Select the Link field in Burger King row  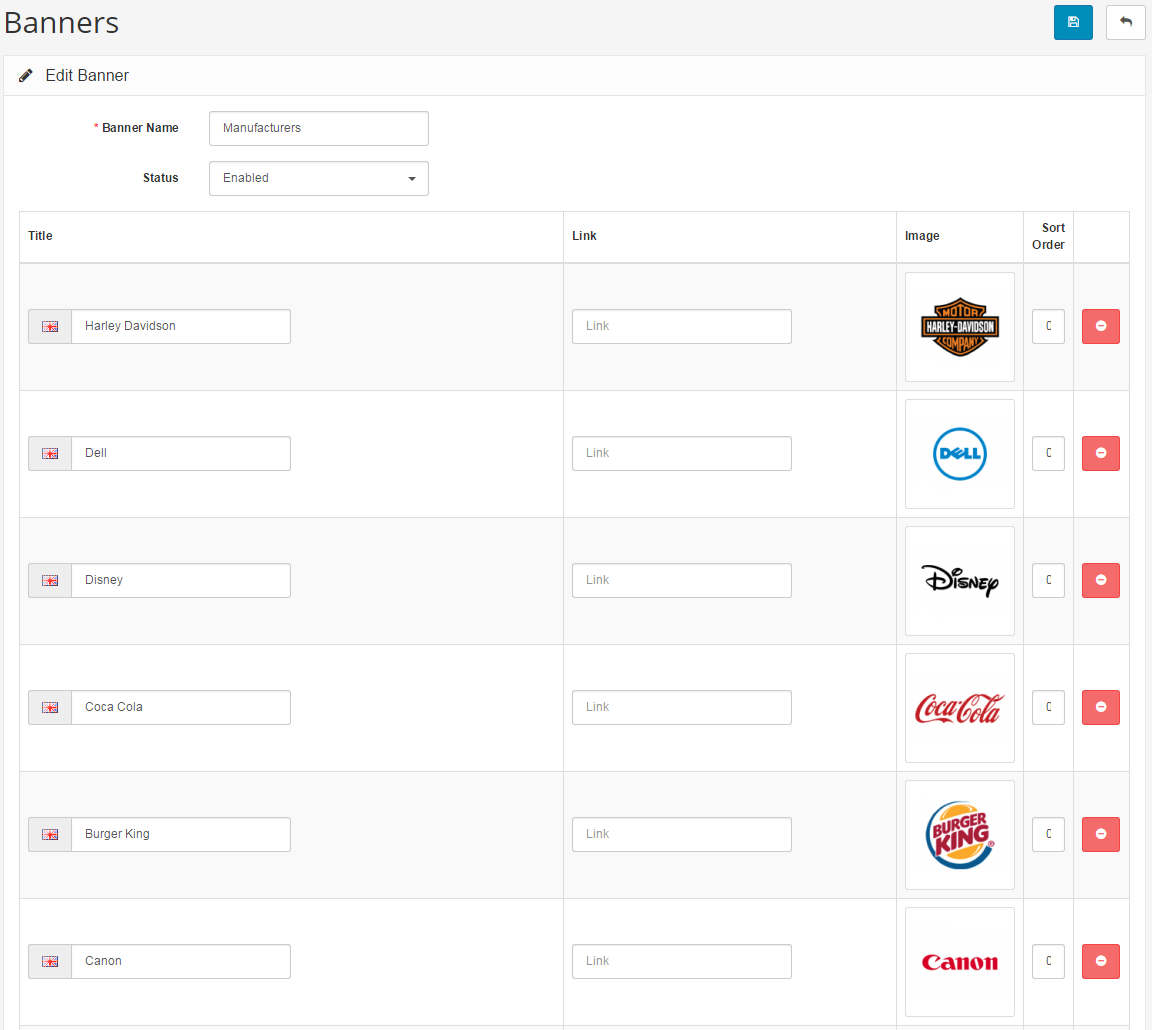tap(682, 835)
